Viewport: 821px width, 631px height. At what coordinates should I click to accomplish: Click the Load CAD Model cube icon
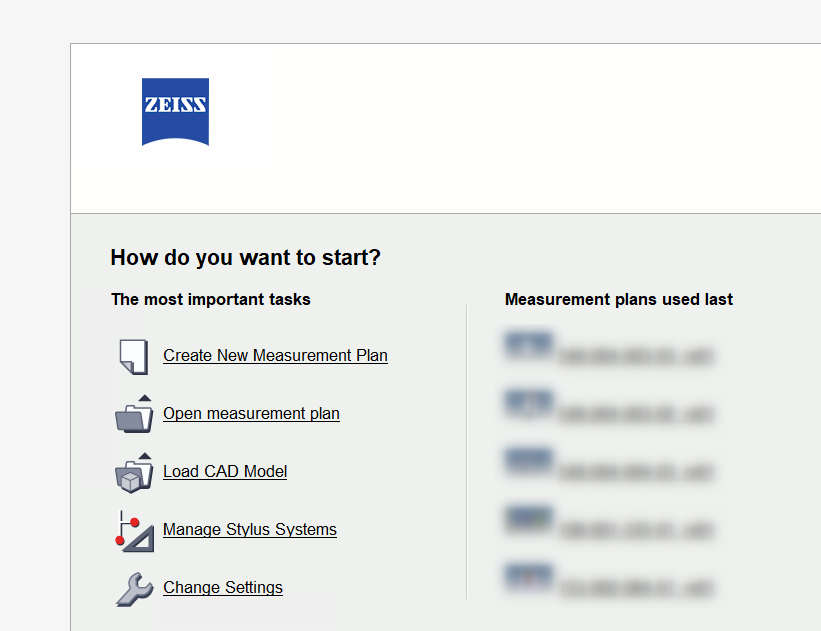(133, 472)
